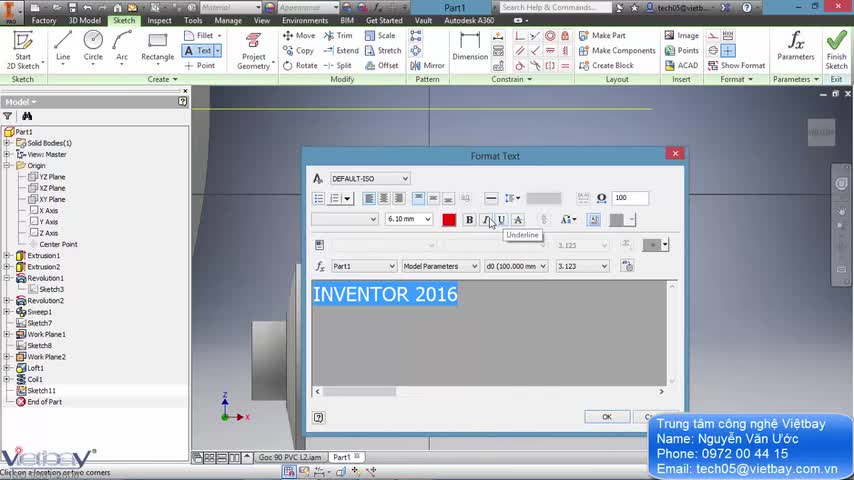Click the Add parameter to text button

click(x=627, y=266)
